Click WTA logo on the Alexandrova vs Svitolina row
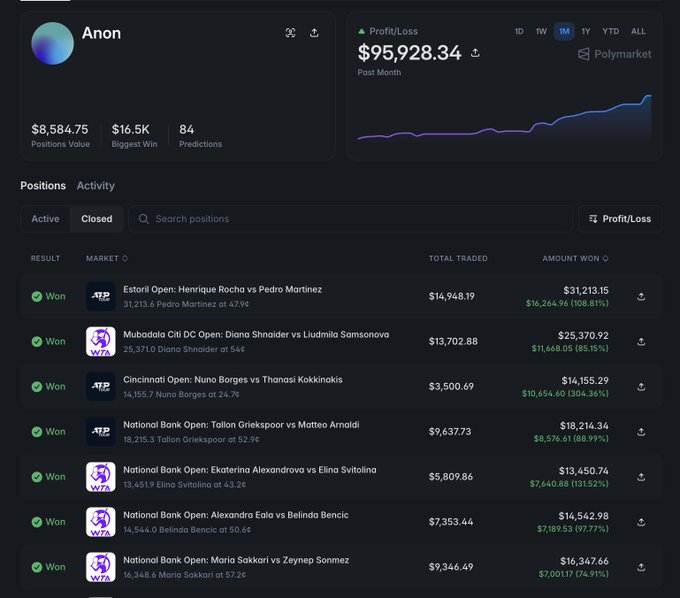This screenshot has width=680, height=598. [x=101, y=477]
